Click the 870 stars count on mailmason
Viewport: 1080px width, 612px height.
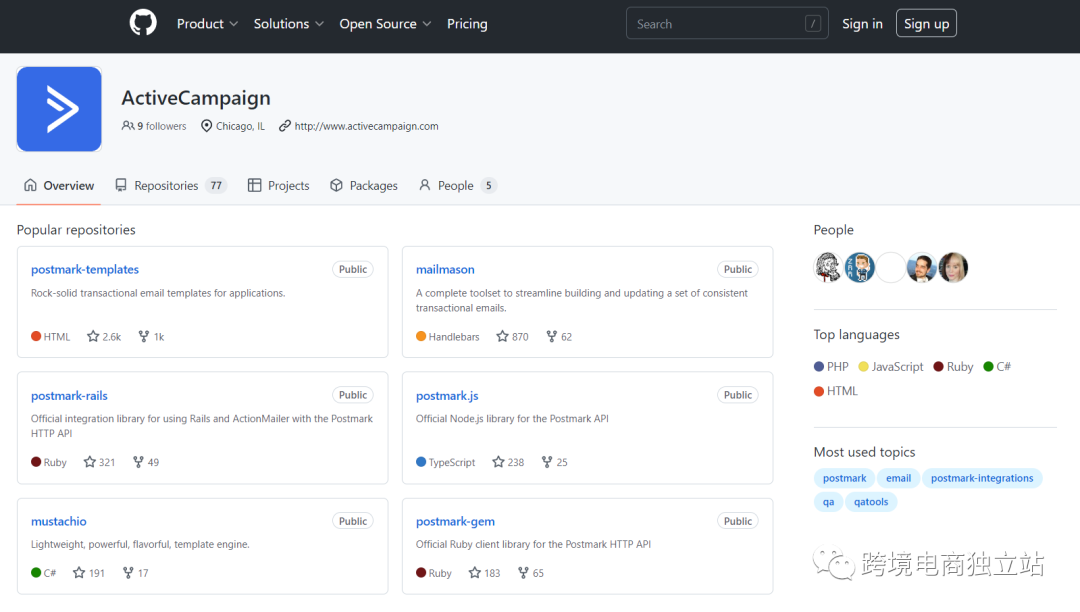coord(520,337)
